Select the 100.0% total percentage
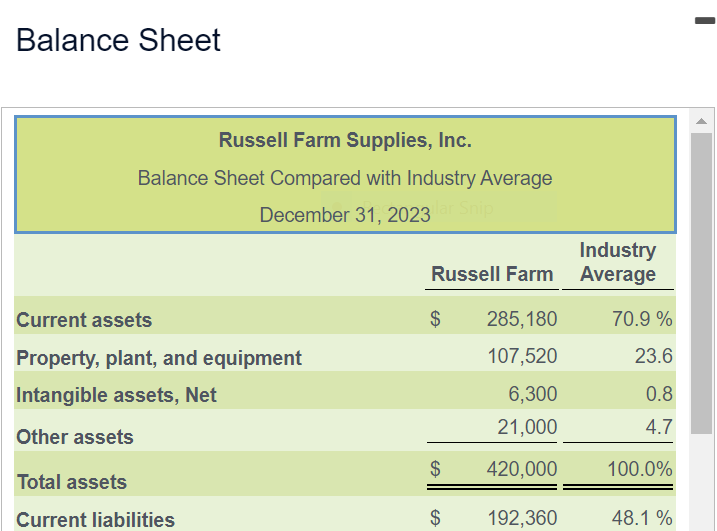The image size is (717, 531). click(640, 469)
